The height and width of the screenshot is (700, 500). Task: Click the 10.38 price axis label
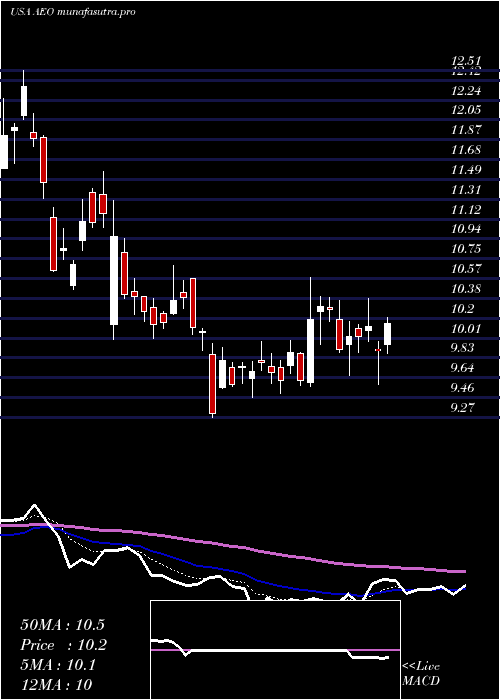(x=466, y=288)
